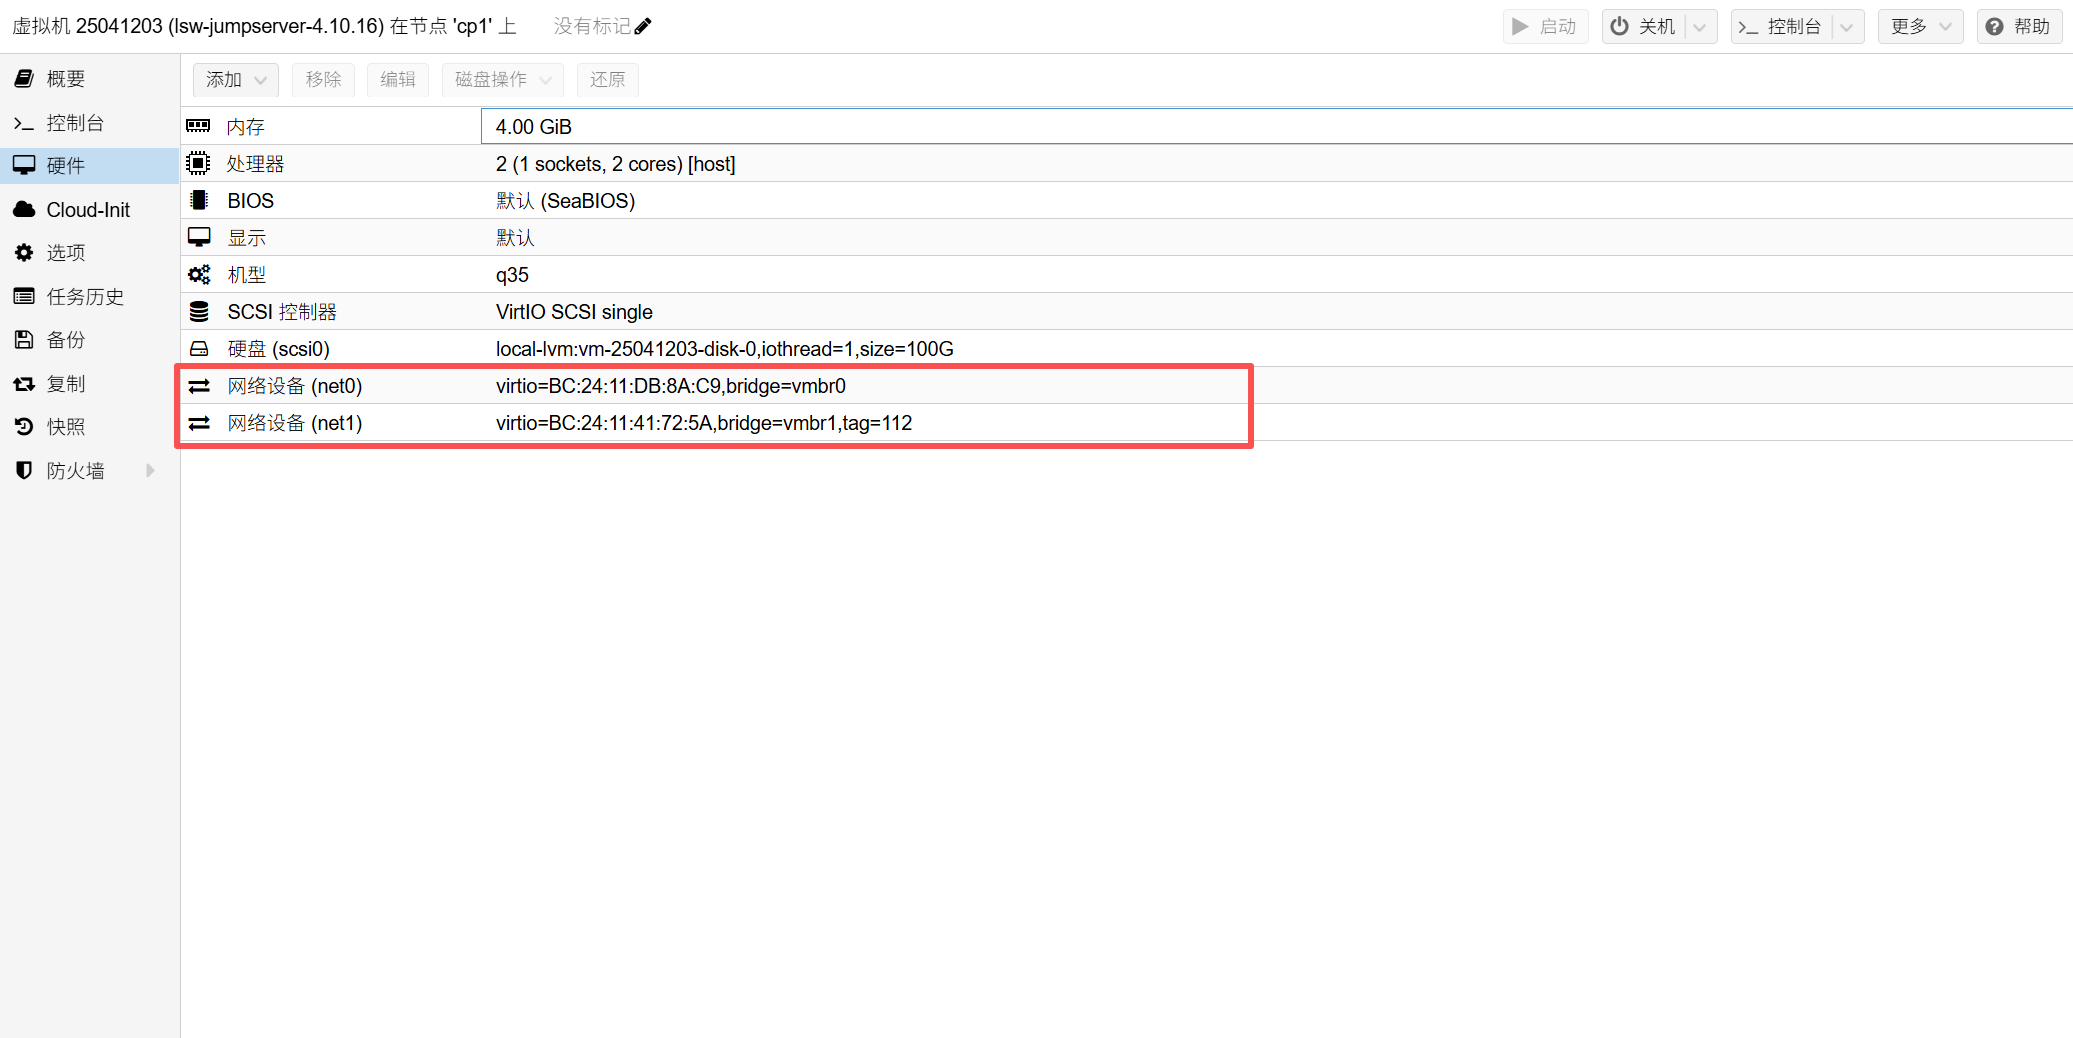Open the Cloud-Init section
Viewport: 2073px width, 1038px height.
(88, 210)
